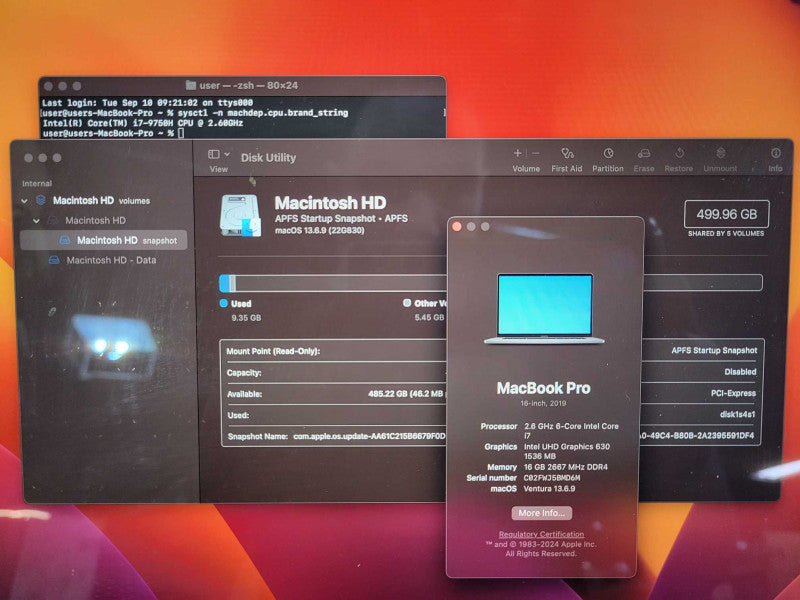Select the Macintosh HD snapshot entry
This screenshot has height=600, width=800.
(104, 240)
